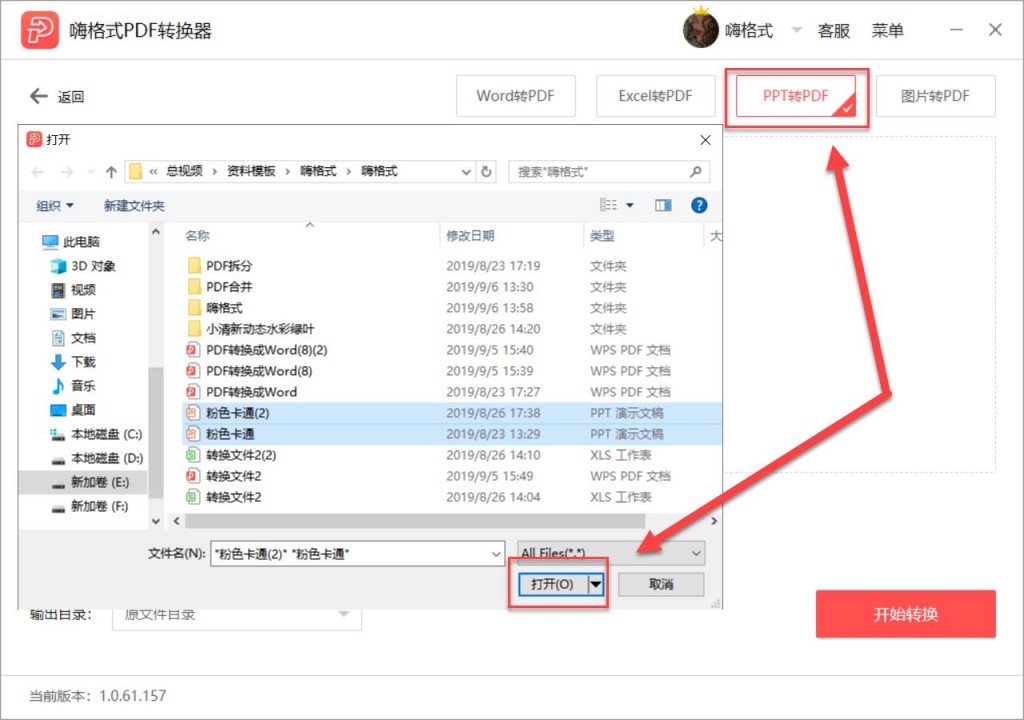Click the dialog forward navigation arrow

(x=67, y=172)
